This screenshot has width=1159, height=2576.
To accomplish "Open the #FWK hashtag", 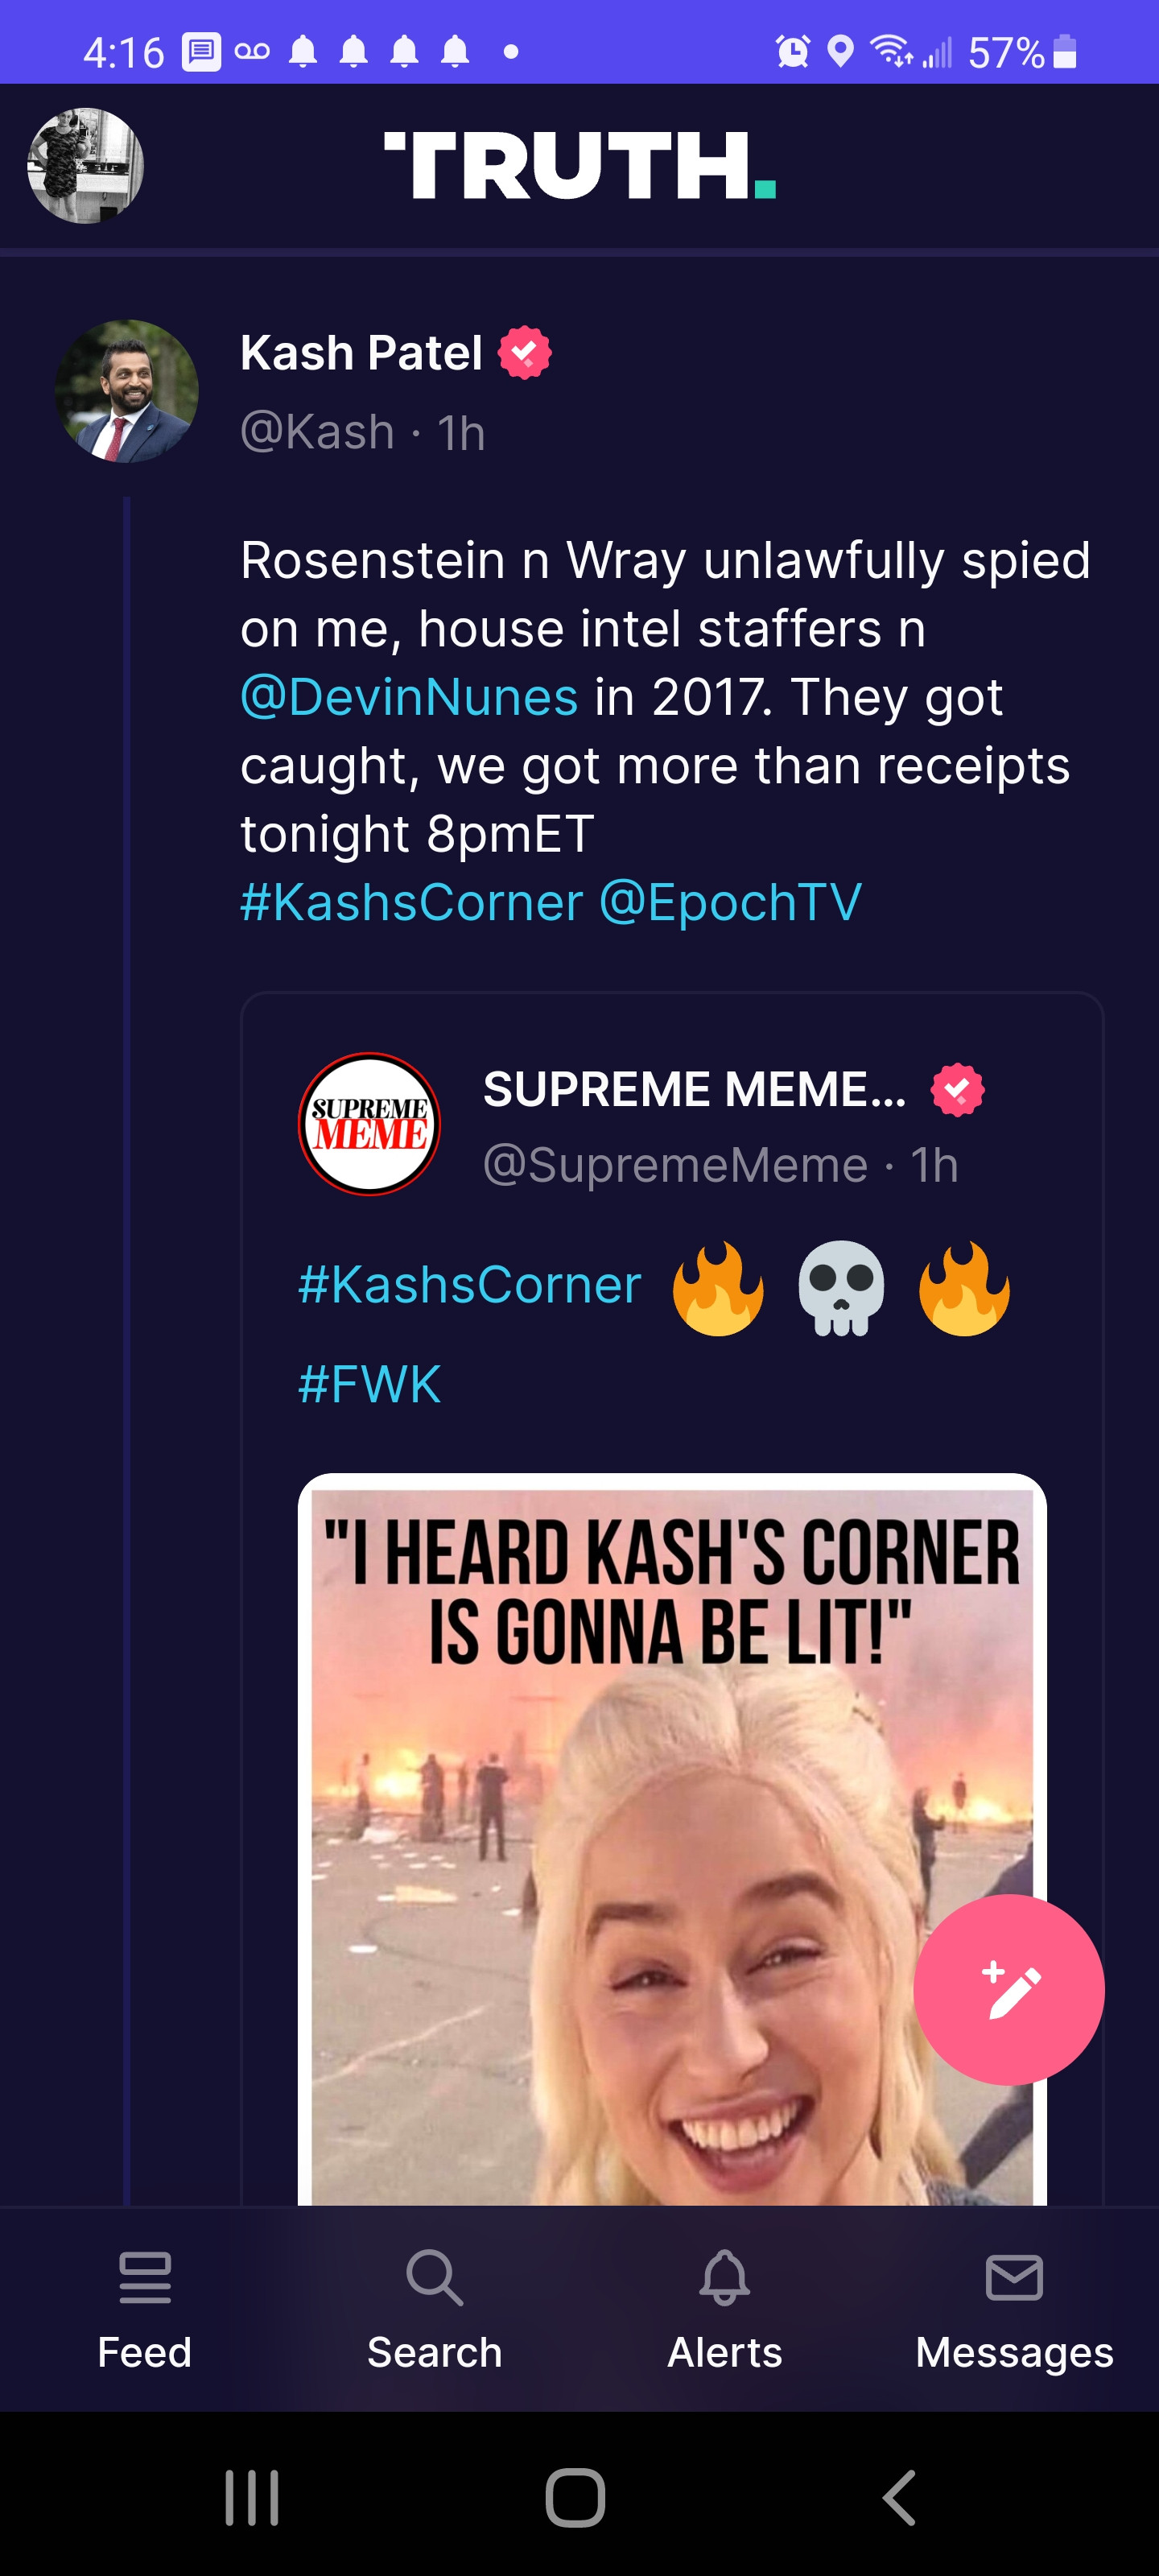I will tap(369, 1384).
